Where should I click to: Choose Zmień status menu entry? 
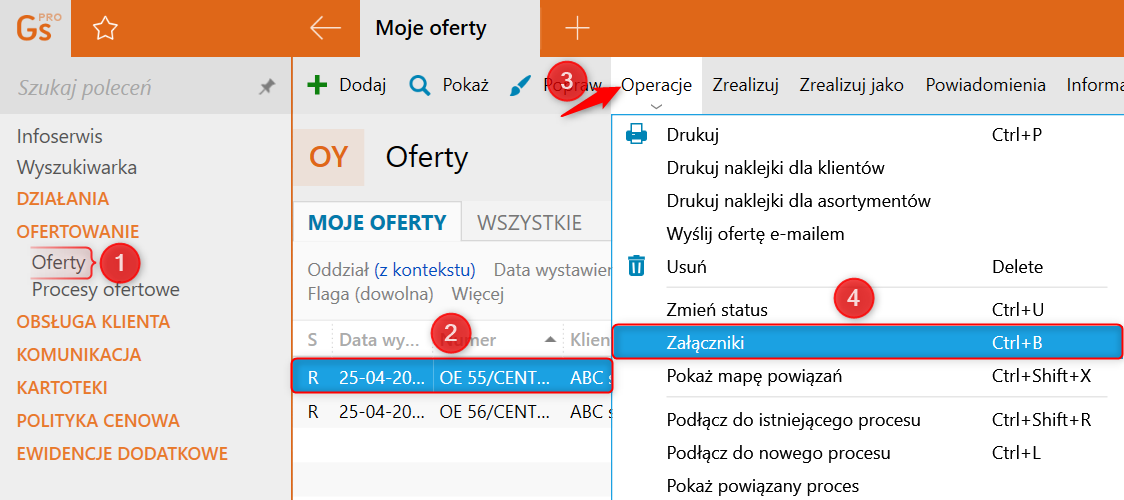coord(717,310)
